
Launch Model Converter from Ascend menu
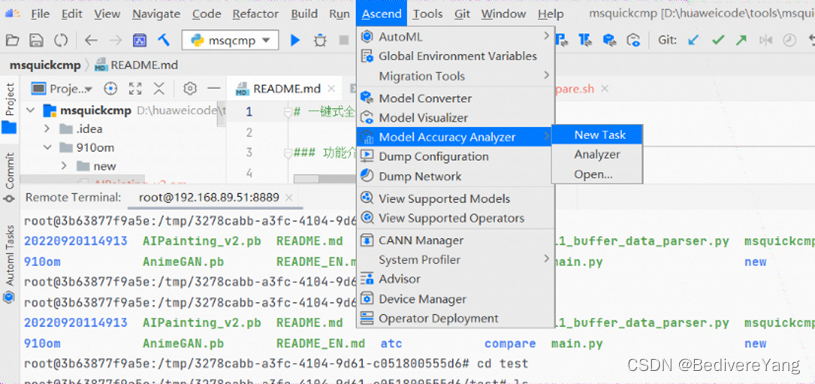[x=456, y=98]
